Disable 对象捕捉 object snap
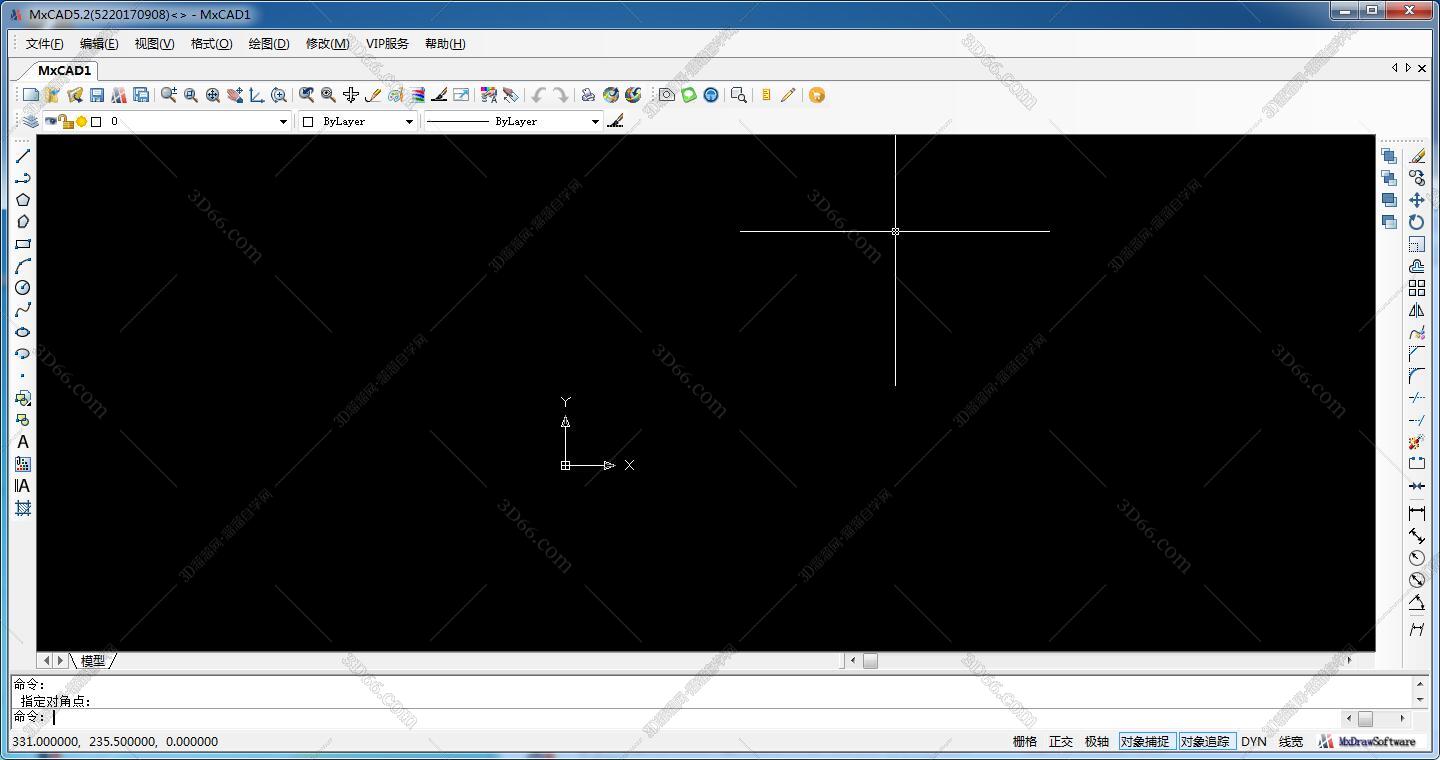1440x760 pixels. pyautogui.click(x=1144, y=742)
